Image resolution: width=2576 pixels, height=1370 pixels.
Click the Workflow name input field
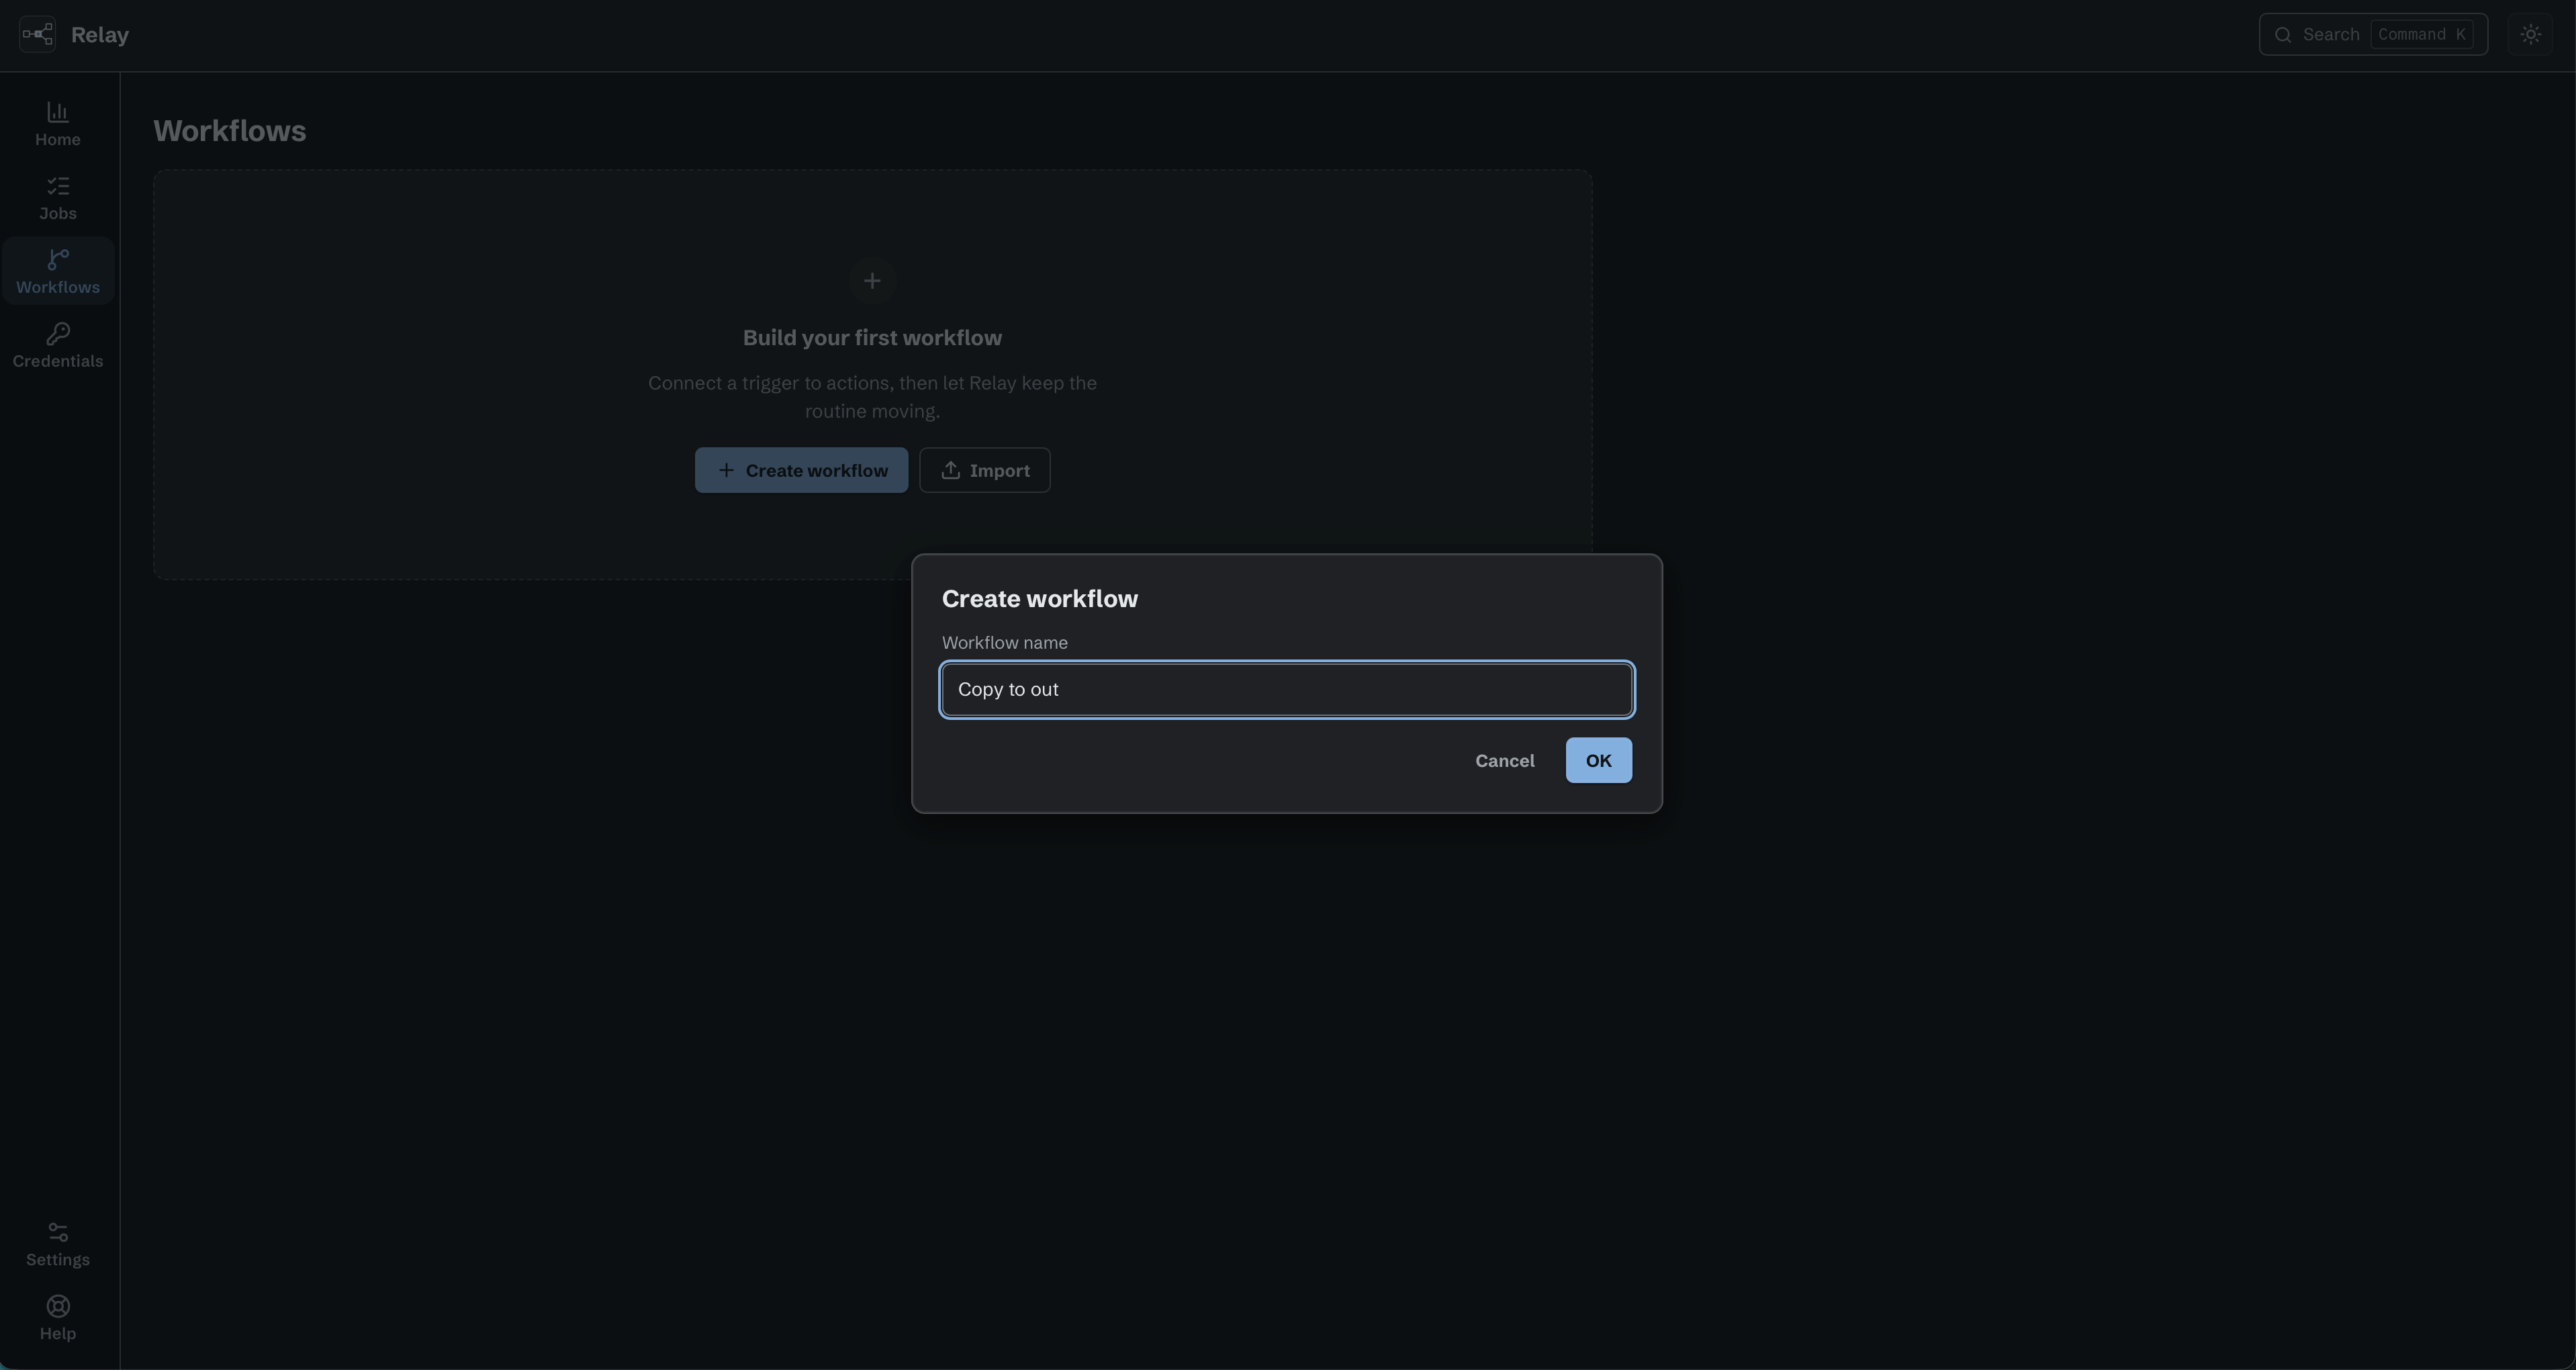coord(1287,690)
